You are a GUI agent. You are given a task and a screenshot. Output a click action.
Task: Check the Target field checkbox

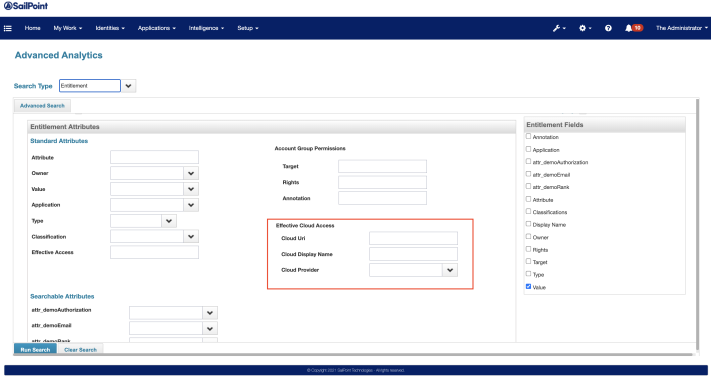(x=528, y=261)
